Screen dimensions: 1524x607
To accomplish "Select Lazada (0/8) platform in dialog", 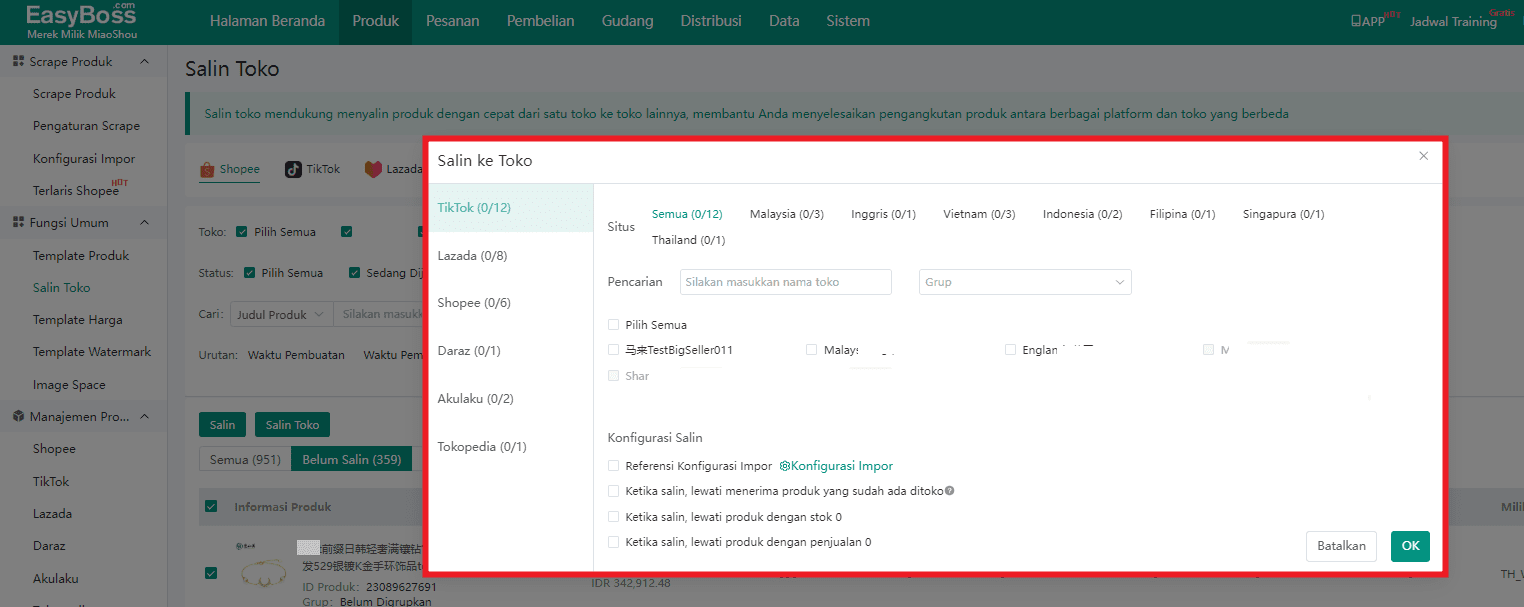I will pos(511,256).
